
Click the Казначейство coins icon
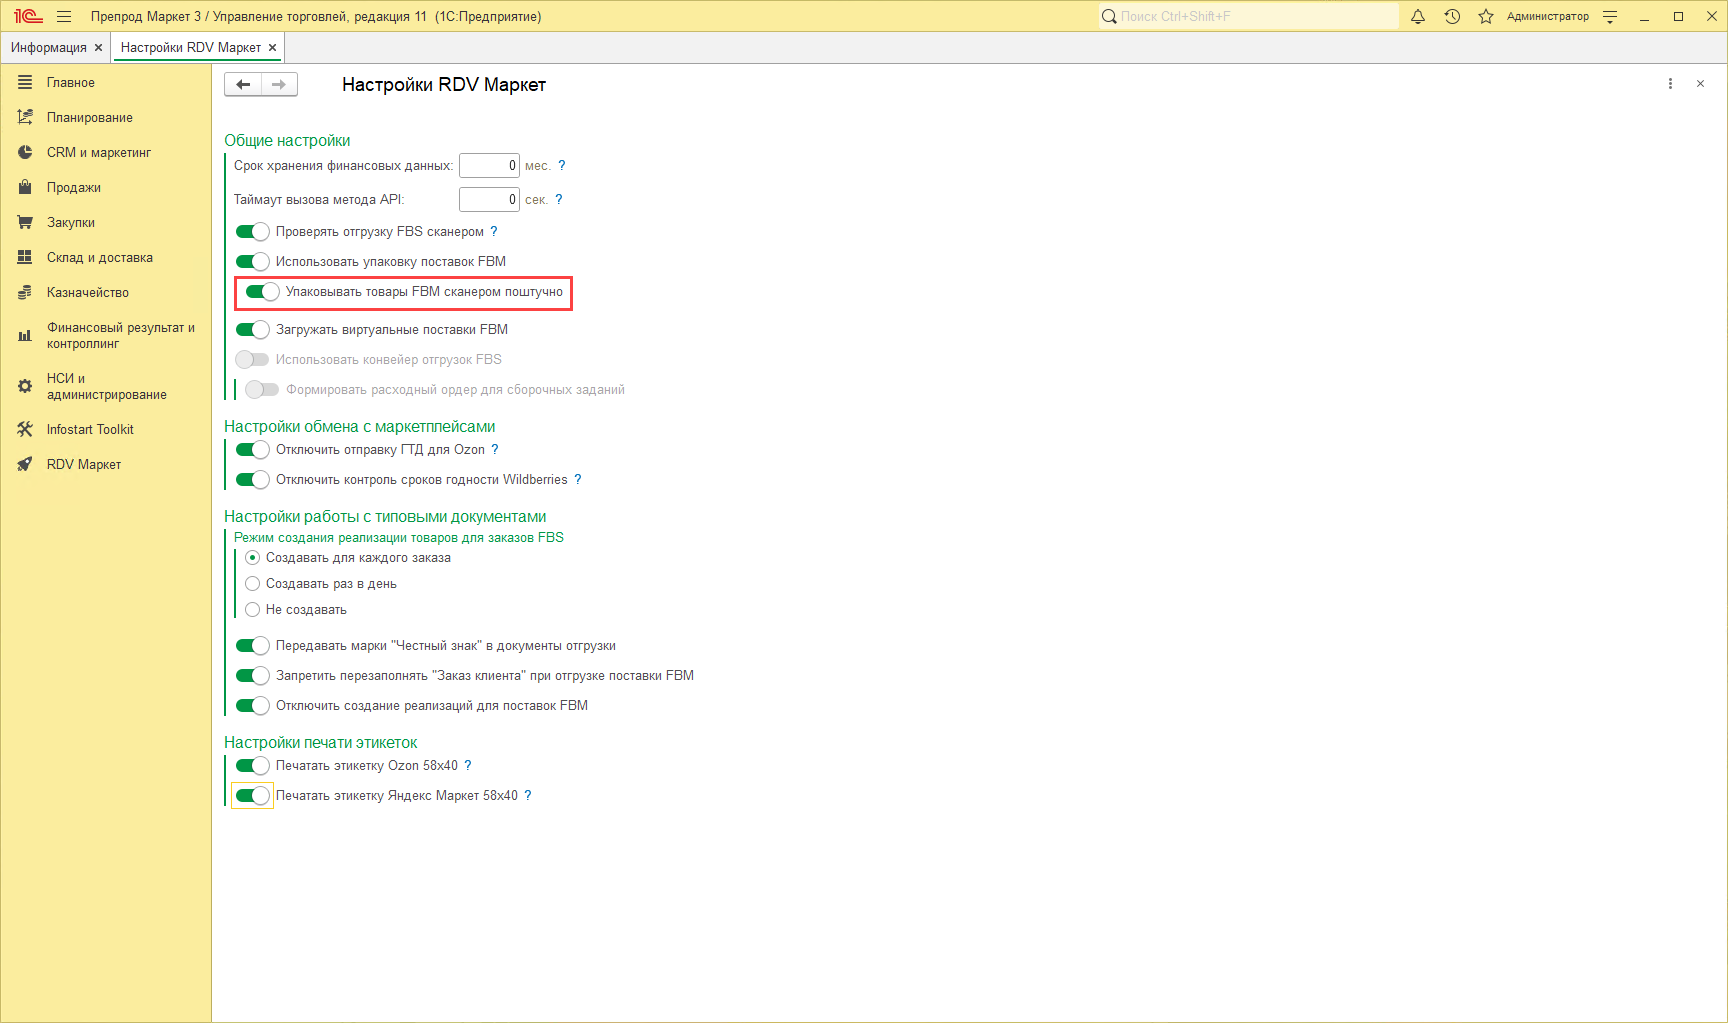tap(25, 292)
